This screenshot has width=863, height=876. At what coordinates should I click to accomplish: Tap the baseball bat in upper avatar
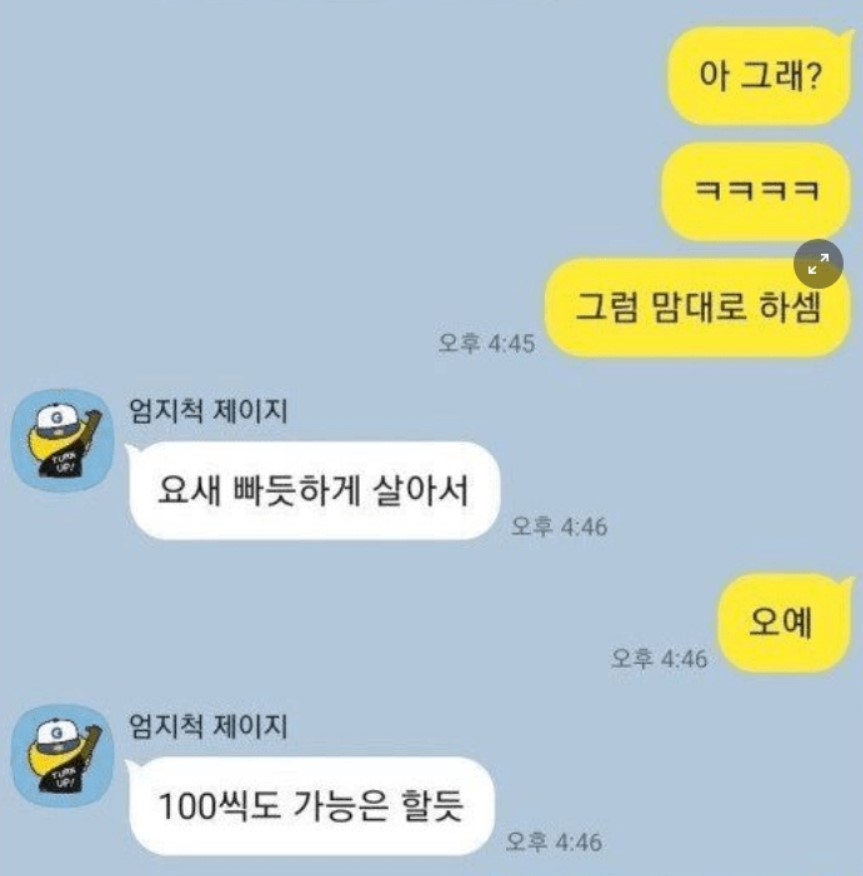pyautogui.click(x=92, y=427)
